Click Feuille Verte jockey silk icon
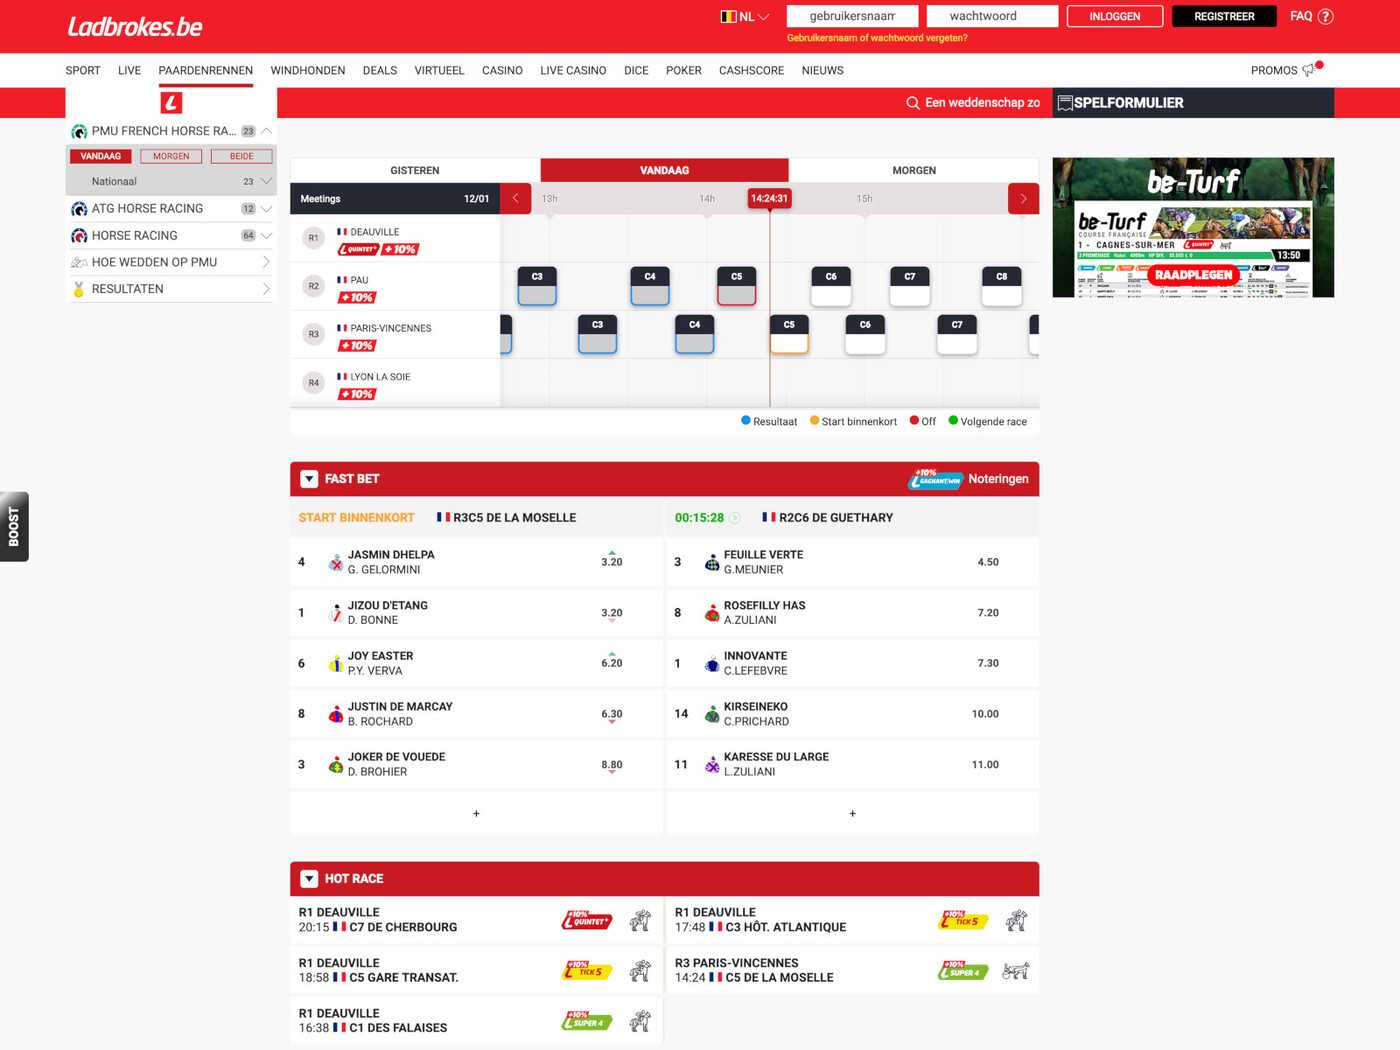Screen dimensions: 1400x1050 [x=712, y=562]
